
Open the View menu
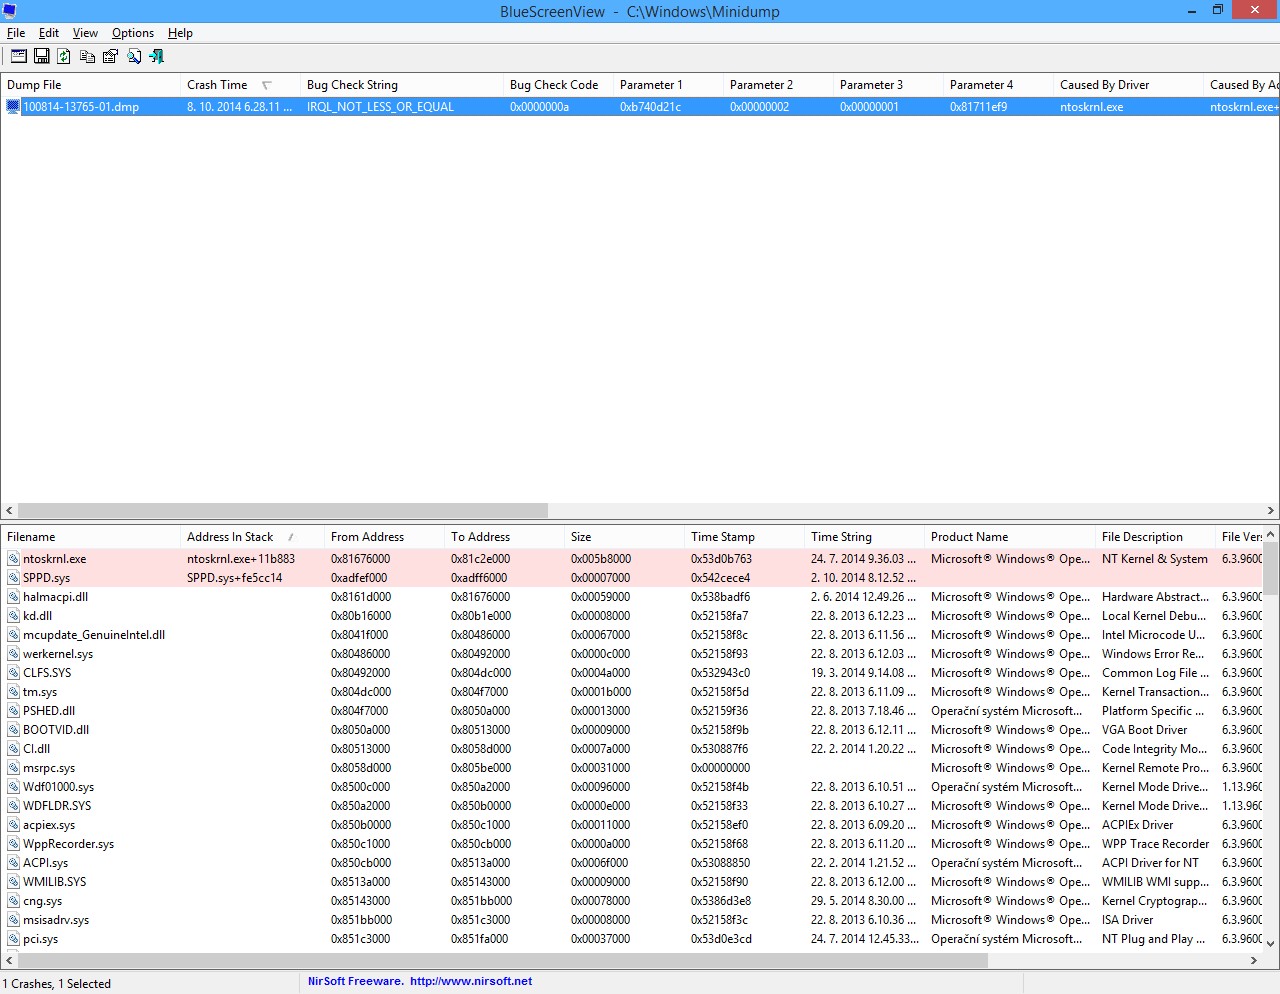(85, 33)
